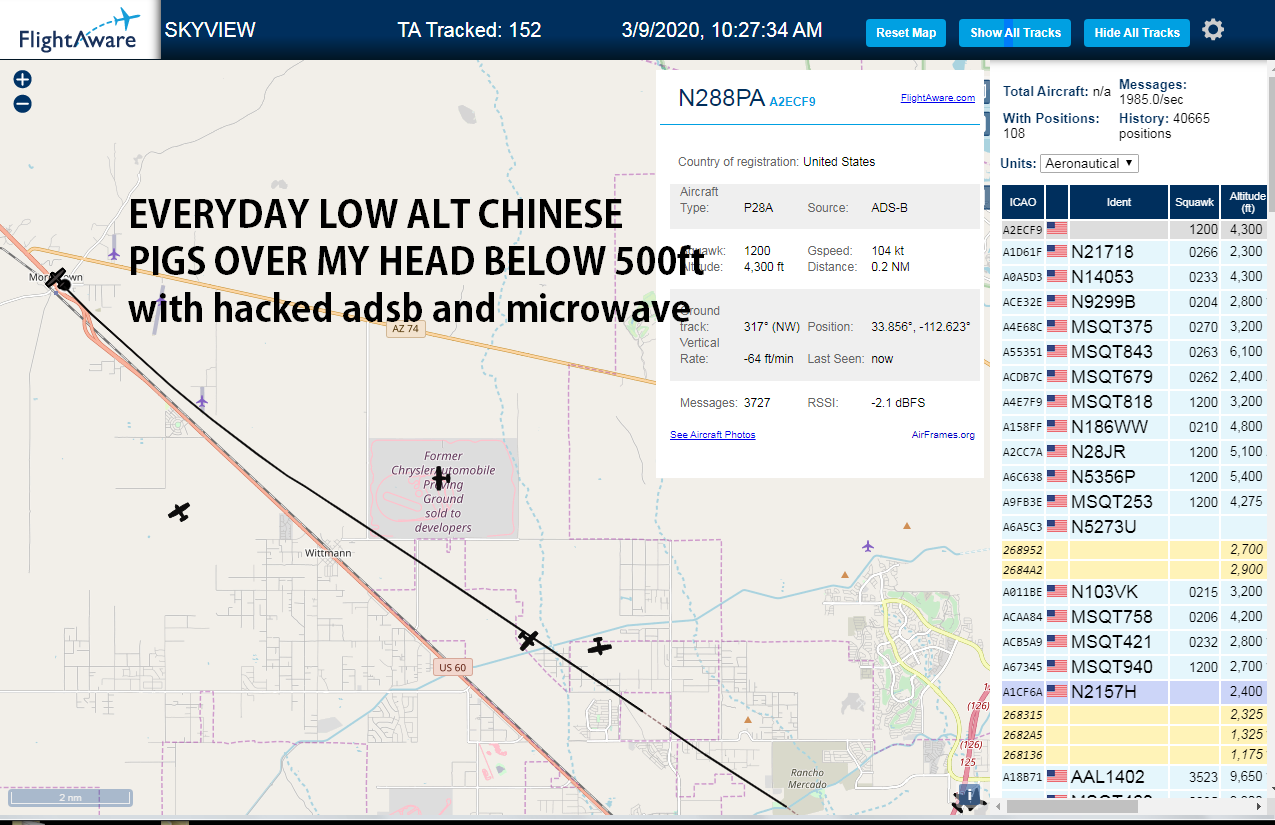The height and width of the screenshot is (825, 1275).
Task: Select the N103VK aircraft row
Action: (1135, 591)
